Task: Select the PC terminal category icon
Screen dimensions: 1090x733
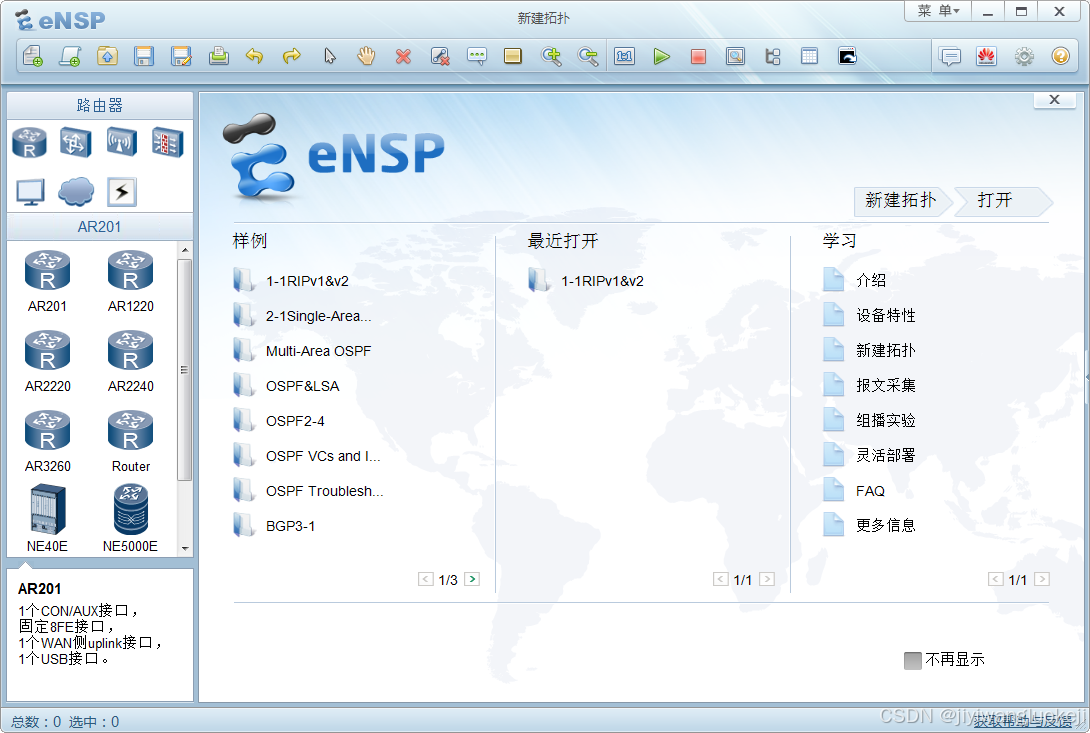Action: click(x=31, y=192)
